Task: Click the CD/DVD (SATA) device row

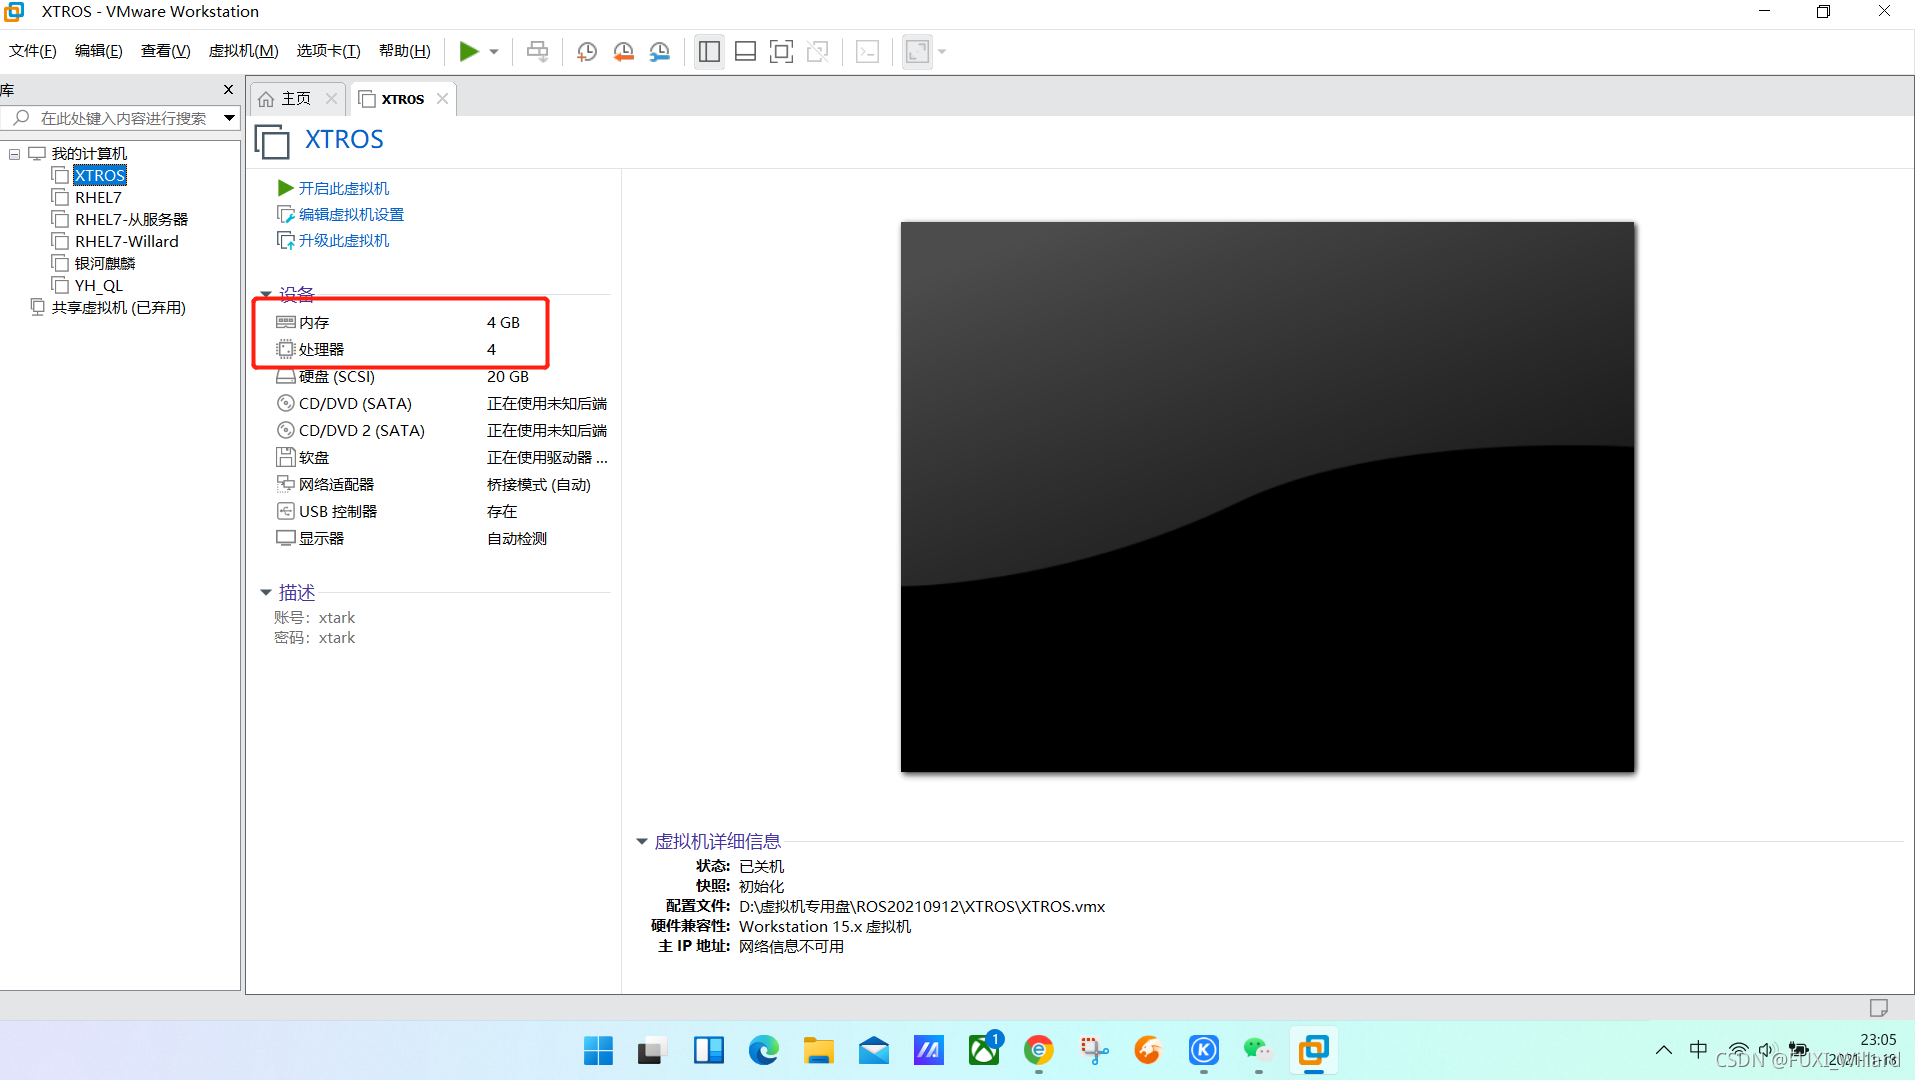Action: pyautogui.click(x=440, y=403)
